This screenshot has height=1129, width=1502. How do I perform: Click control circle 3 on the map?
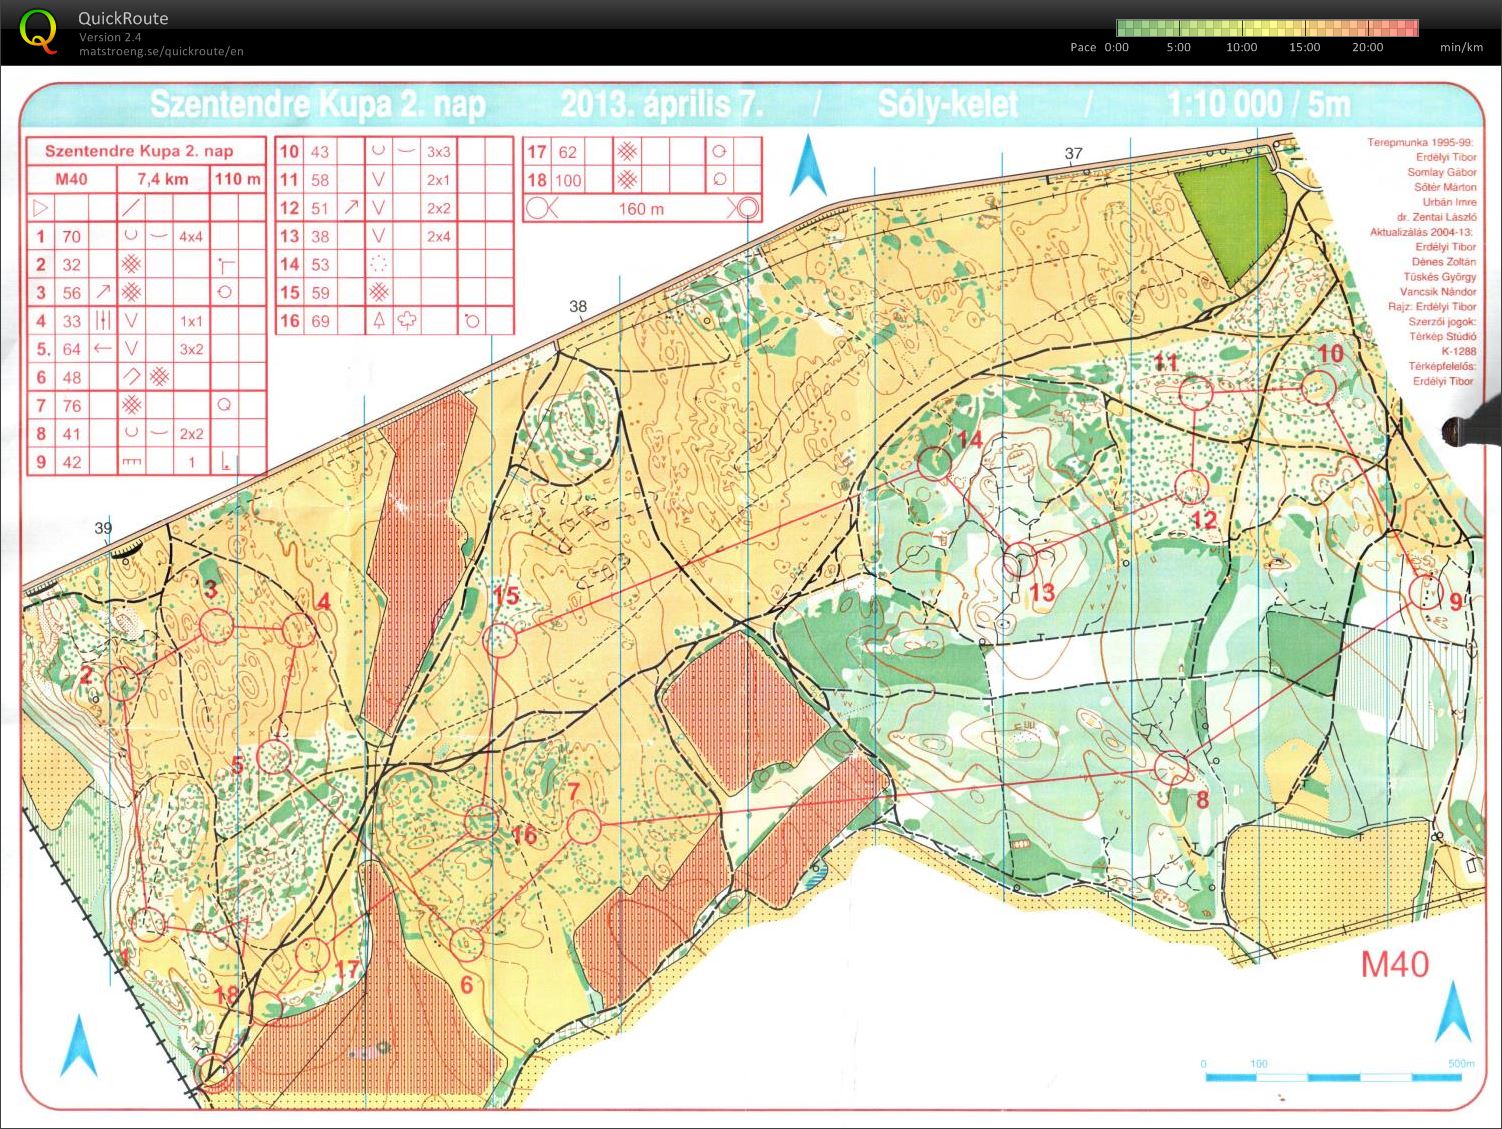pyautogui.click(x=216, y=627)
